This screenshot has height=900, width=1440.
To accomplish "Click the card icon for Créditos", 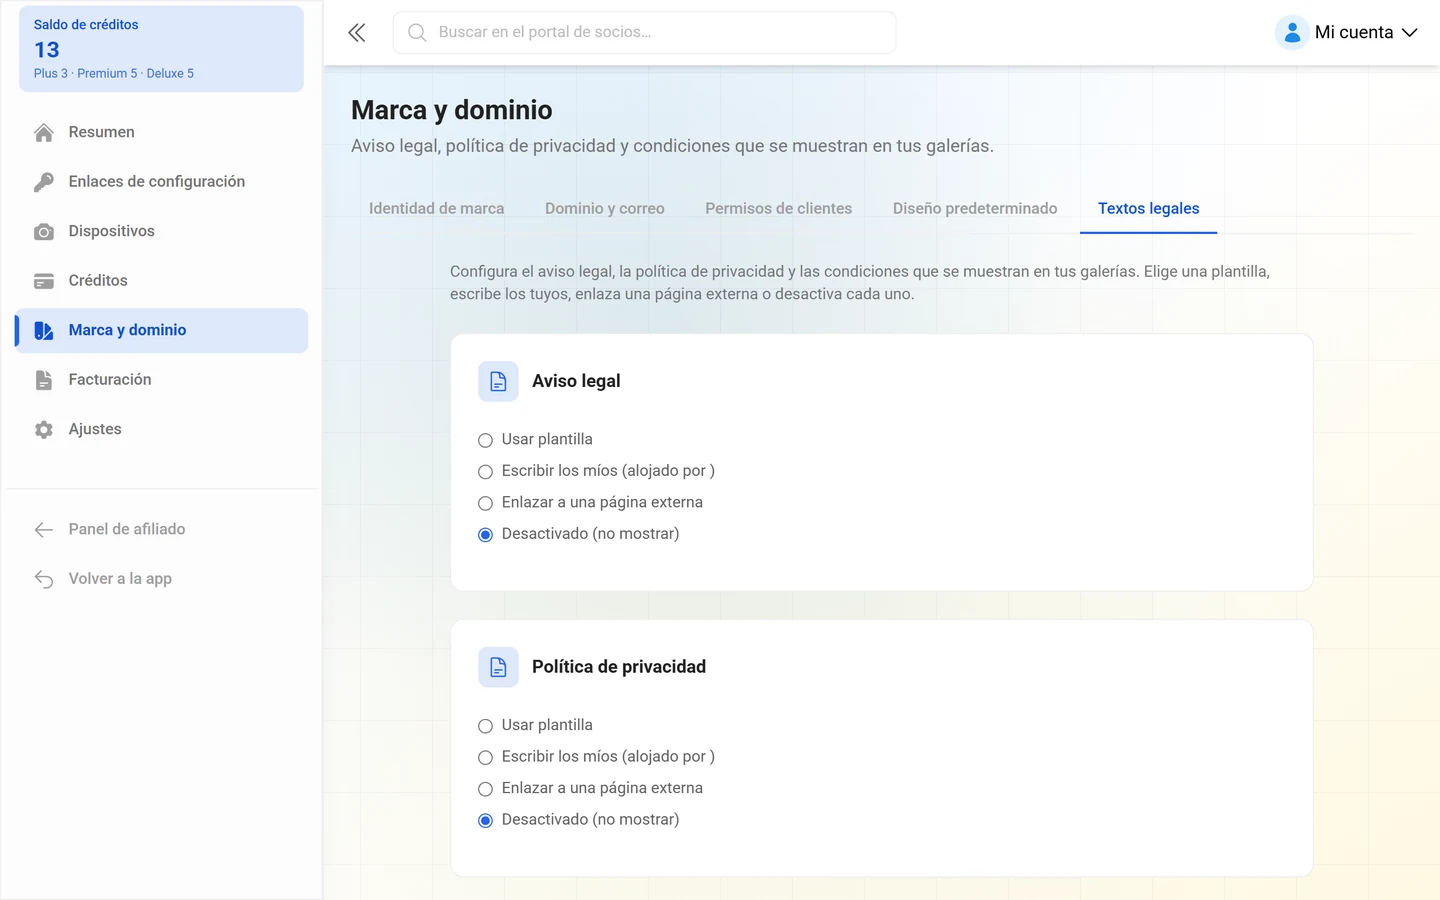I will [44, 281].
